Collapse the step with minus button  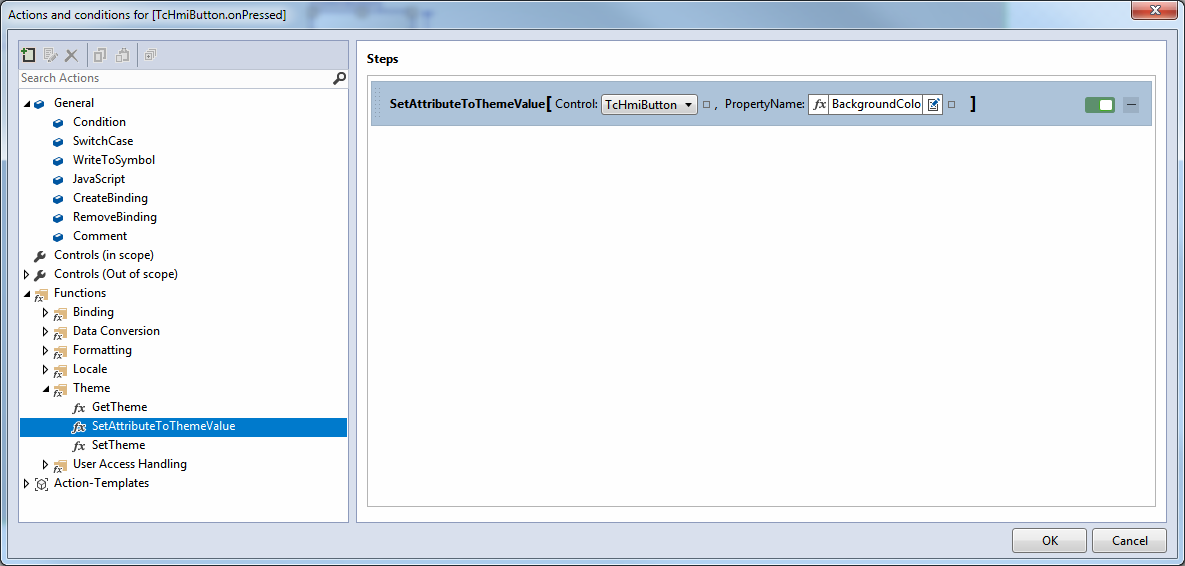[x=1131, y=105]
